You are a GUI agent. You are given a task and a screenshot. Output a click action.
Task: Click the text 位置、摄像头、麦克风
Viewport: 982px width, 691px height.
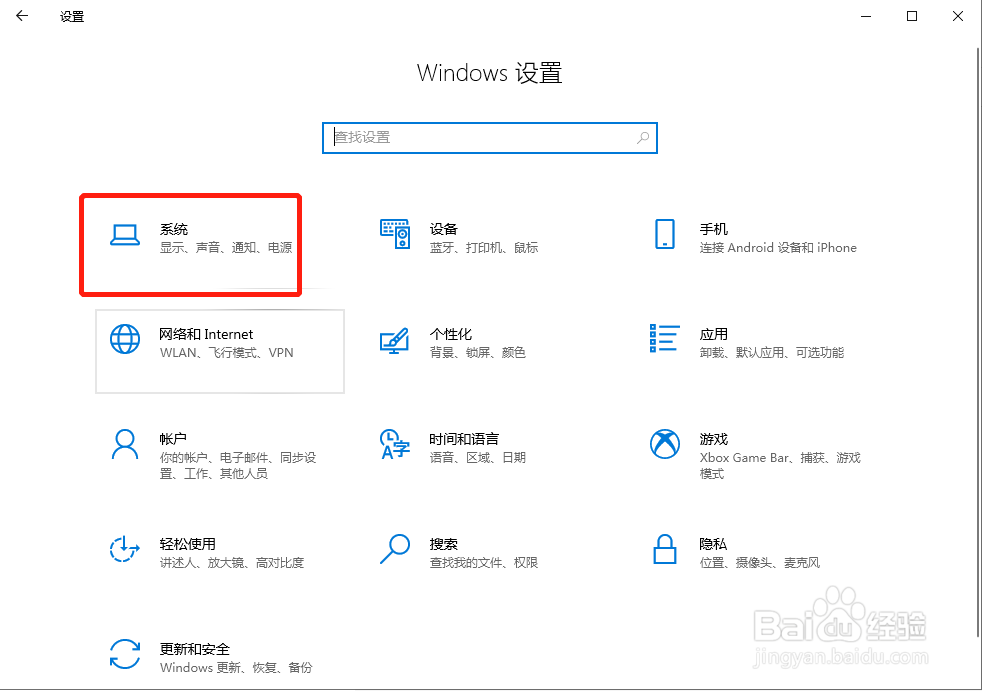tap(760, 563)
